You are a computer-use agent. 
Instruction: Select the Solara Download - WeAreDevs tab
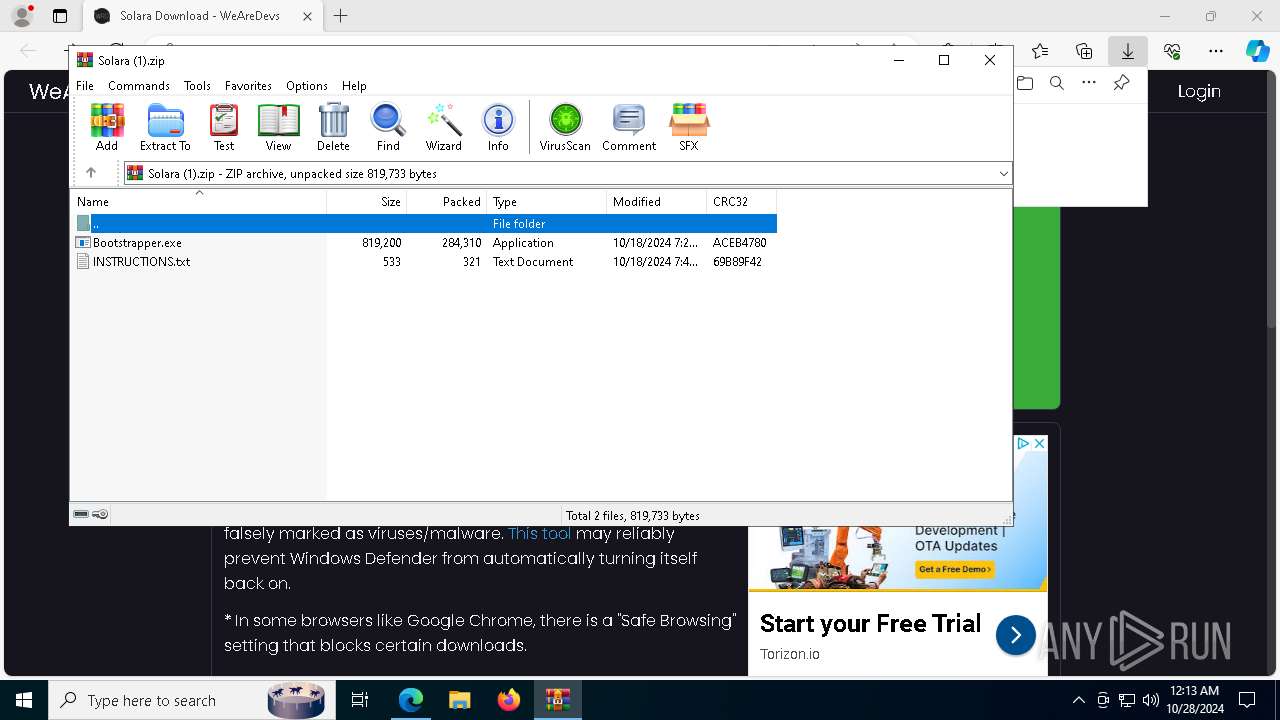click(x=203, y=16)
